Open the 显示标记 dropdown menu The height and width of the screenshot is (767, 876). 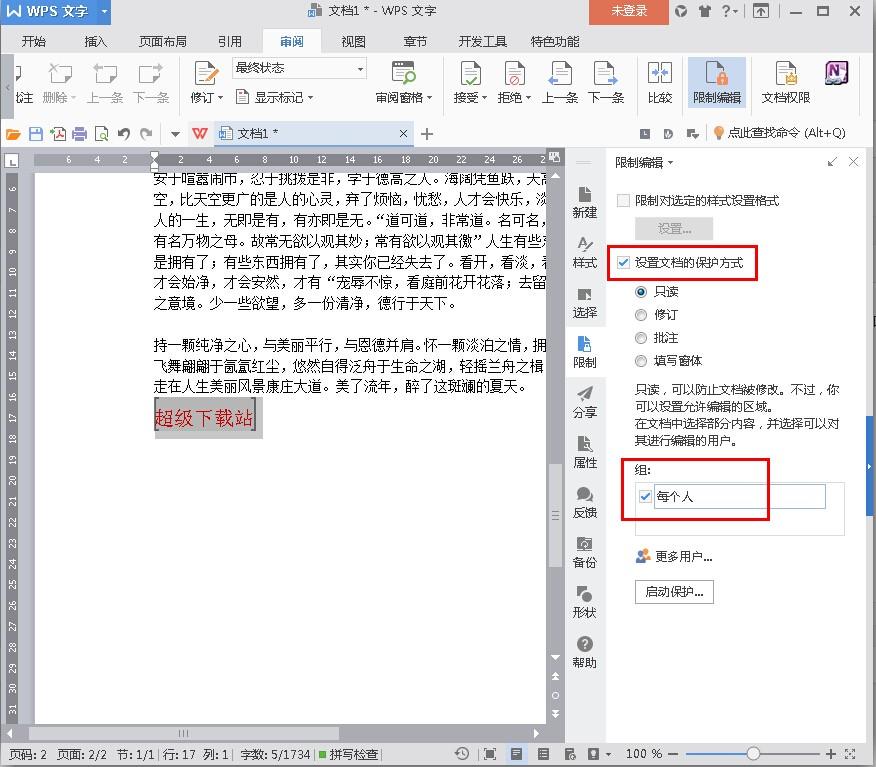(276, 98)
